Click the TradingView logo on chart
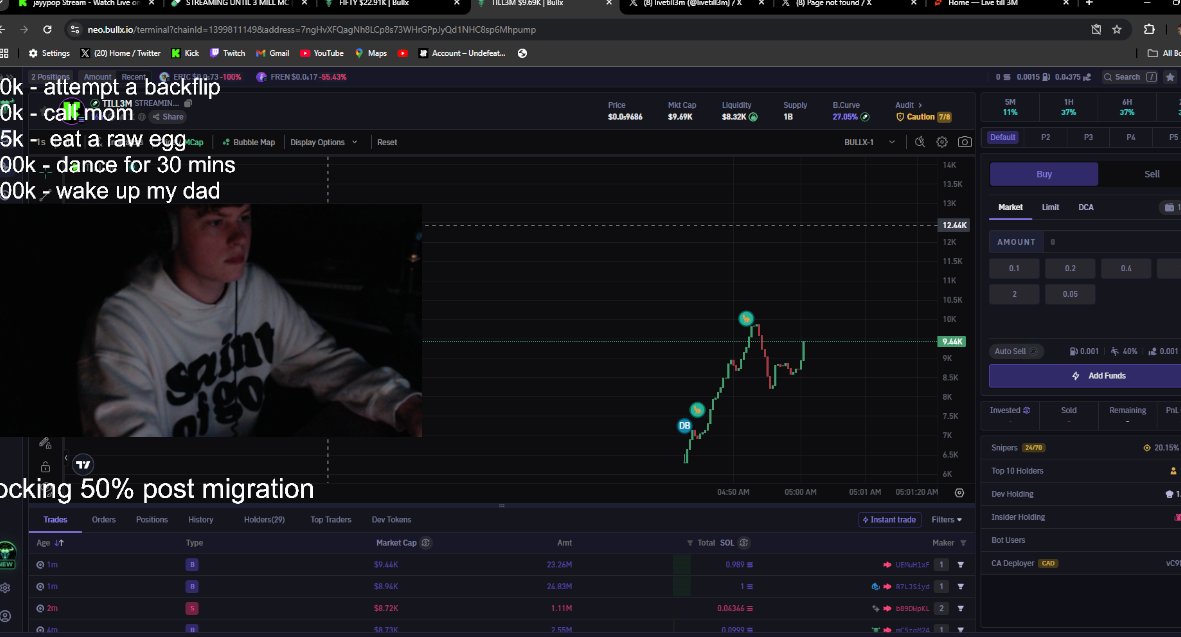The width and height of the screenshot is (1181, 637). (83, 465)
